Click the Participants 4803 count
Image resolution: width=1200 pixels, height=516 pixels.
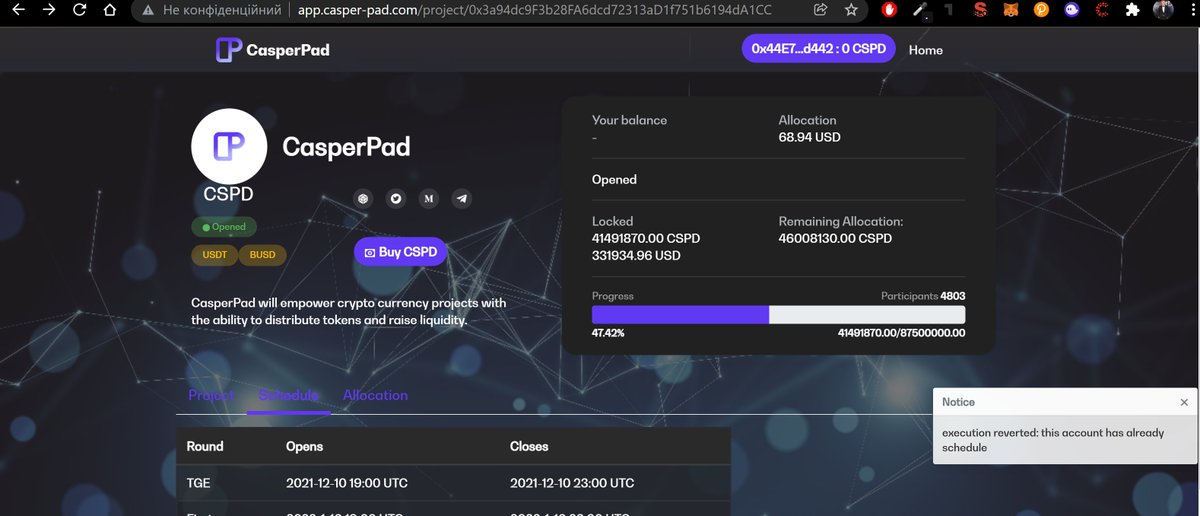[922, 296]
